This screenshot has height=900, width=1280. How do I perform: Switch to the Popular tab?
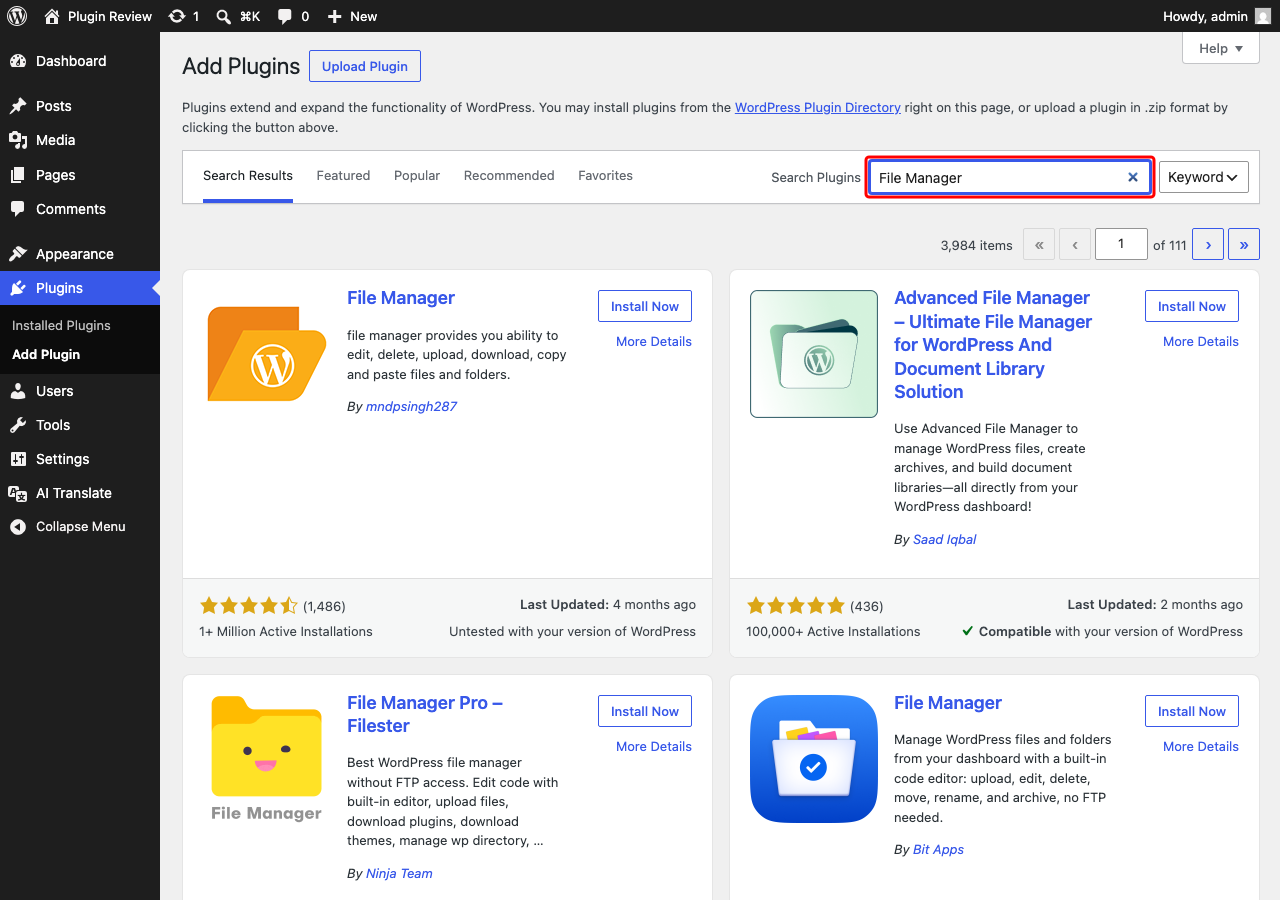pos(417,176)
